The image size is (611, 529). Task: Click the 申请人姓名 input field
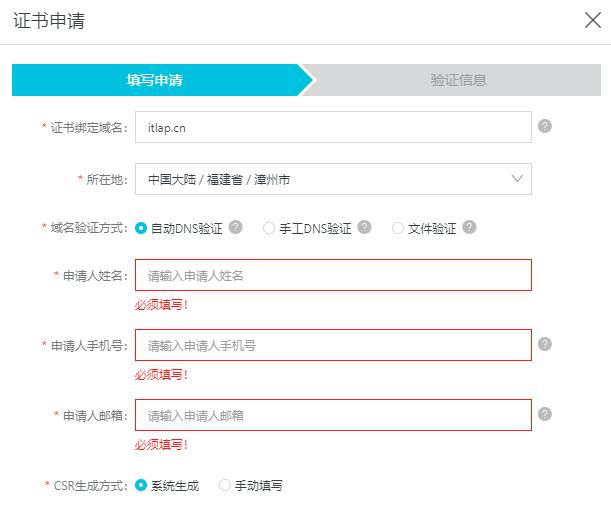[x=333, y=275]
